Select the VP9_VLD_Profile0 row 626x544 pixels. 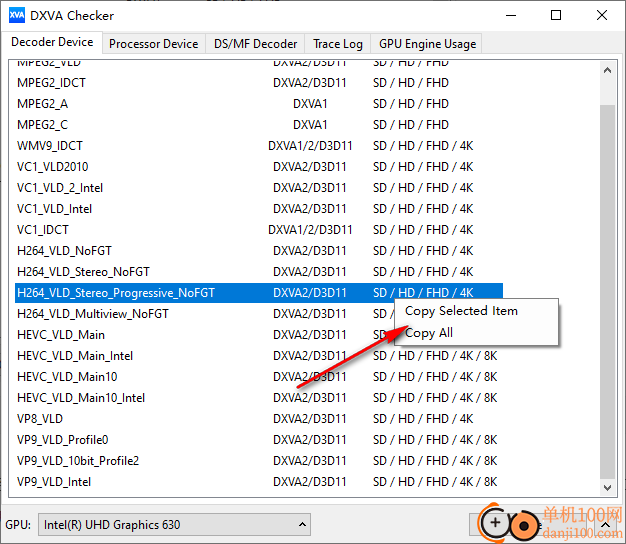point(259,440)
